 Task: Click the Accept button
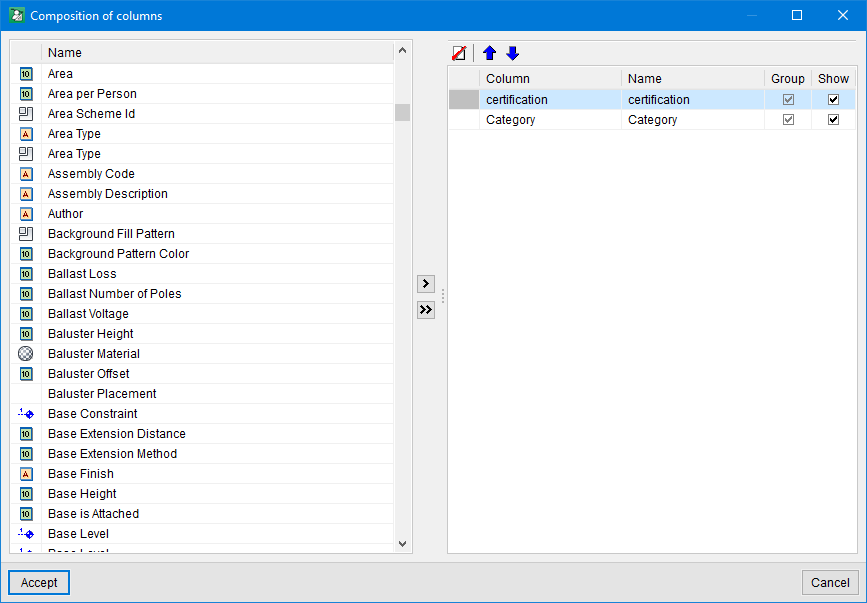[x=39, y=582]
